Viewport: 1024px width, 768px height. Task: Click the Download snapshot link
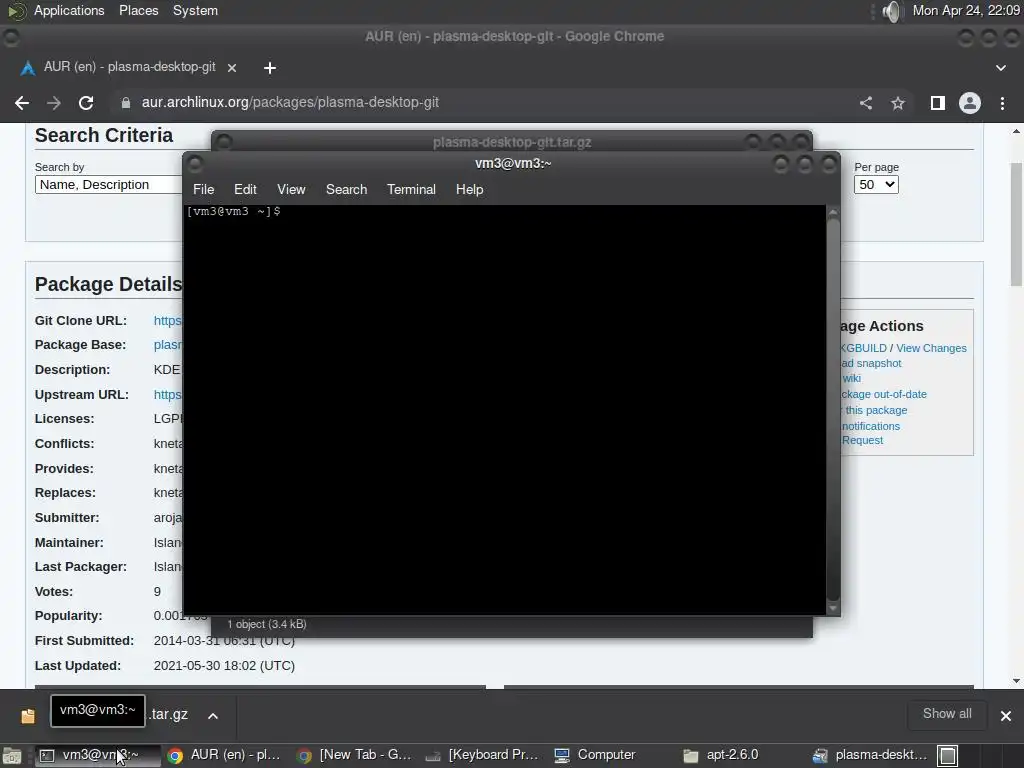pos(871,363)
